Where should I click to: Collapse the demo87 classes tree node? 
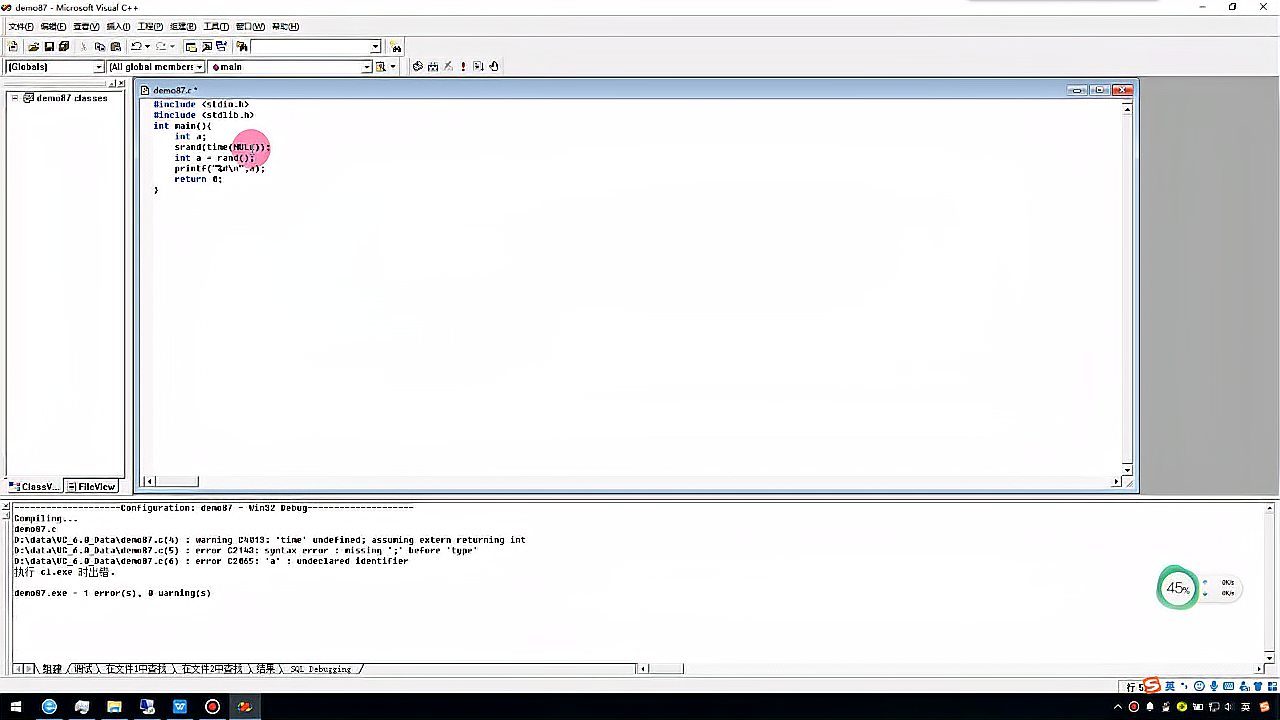point(15,98)
